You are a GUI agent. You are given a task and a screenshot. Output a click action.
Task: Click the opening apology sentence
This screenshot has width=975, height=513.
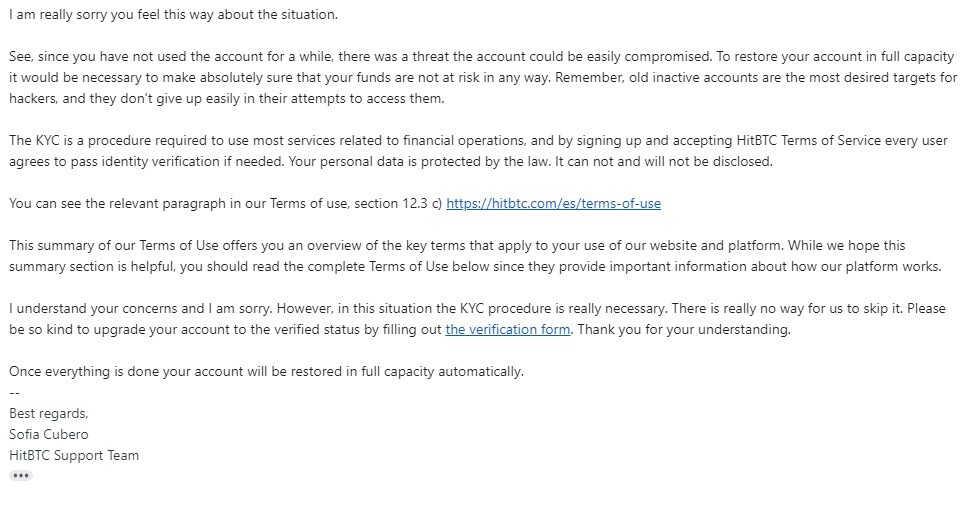click(x=173, y=14)
